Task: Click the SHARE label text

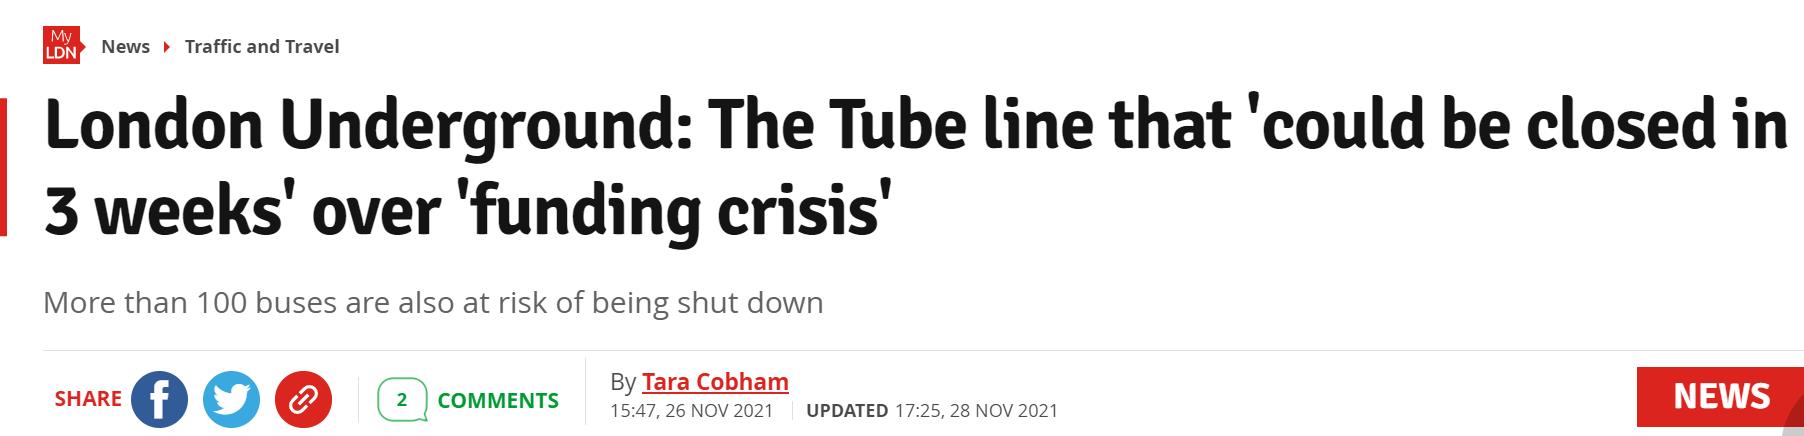Action: [x=88, y=398]
